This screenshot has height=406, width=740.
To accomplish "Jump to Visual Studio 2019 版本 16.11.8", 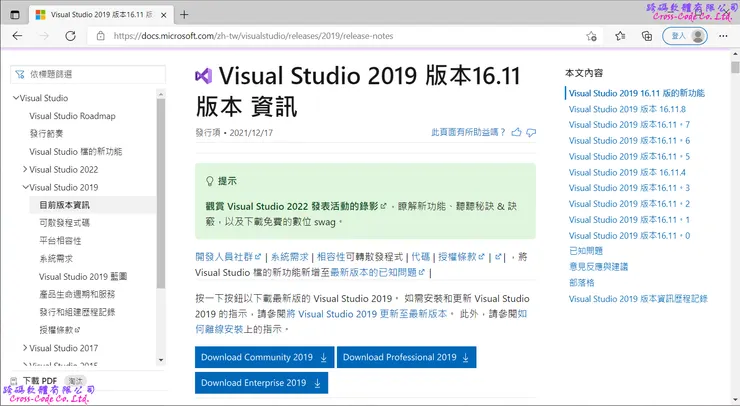I will pyautogui.click(x=627, y=109).
